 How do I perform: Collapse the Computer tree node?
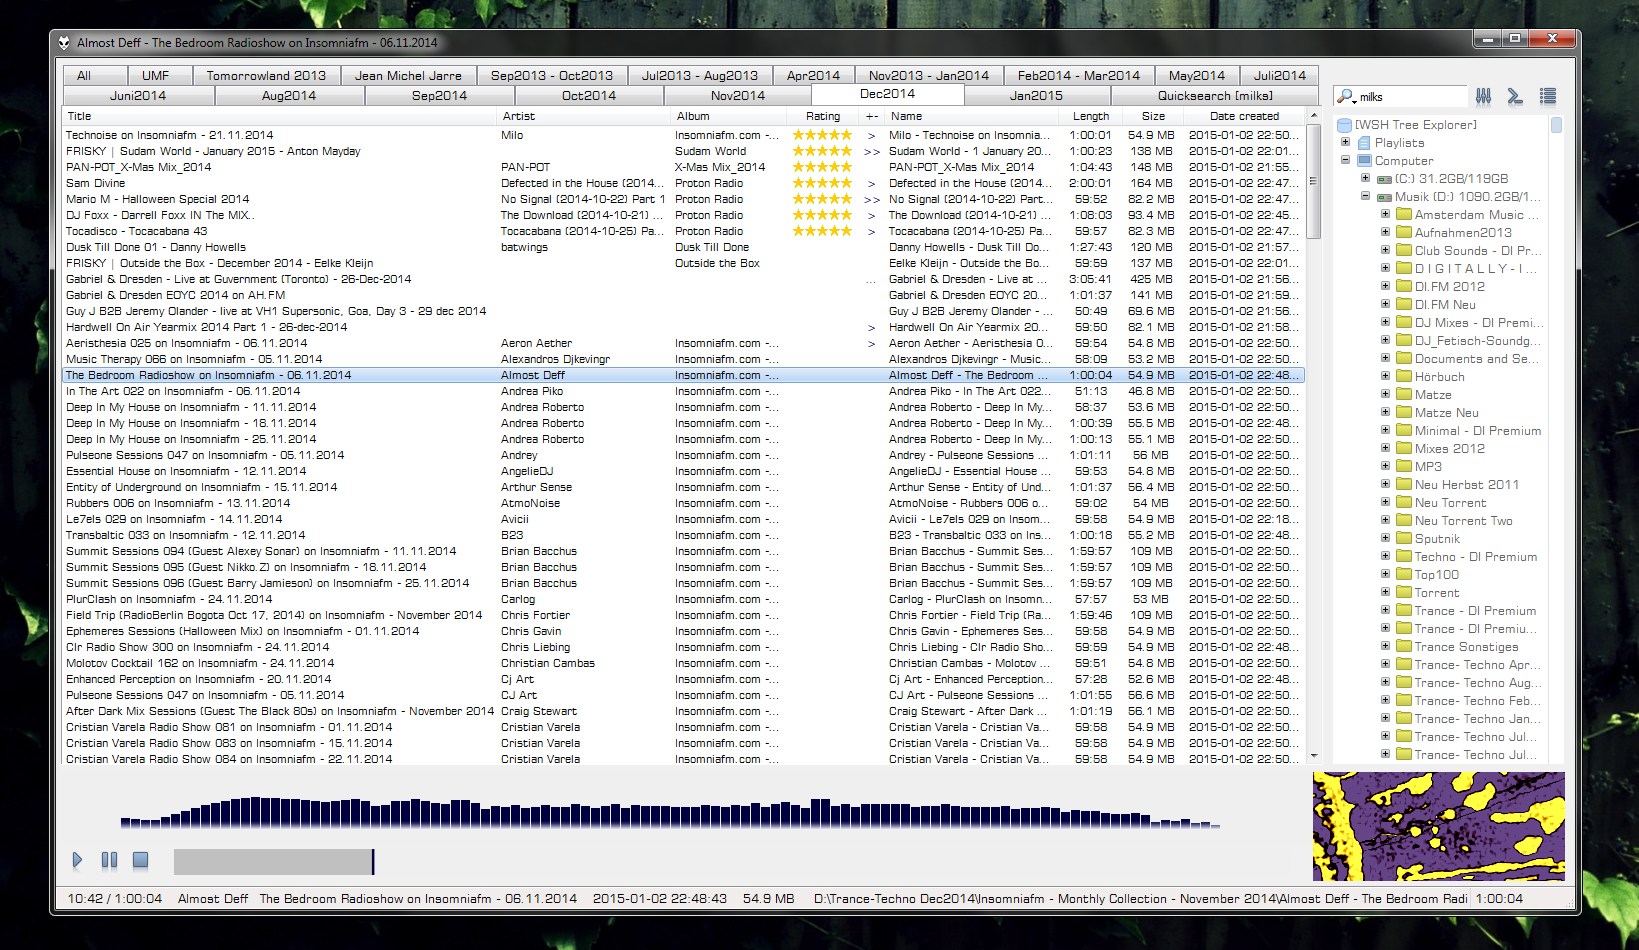[1345, 160]
